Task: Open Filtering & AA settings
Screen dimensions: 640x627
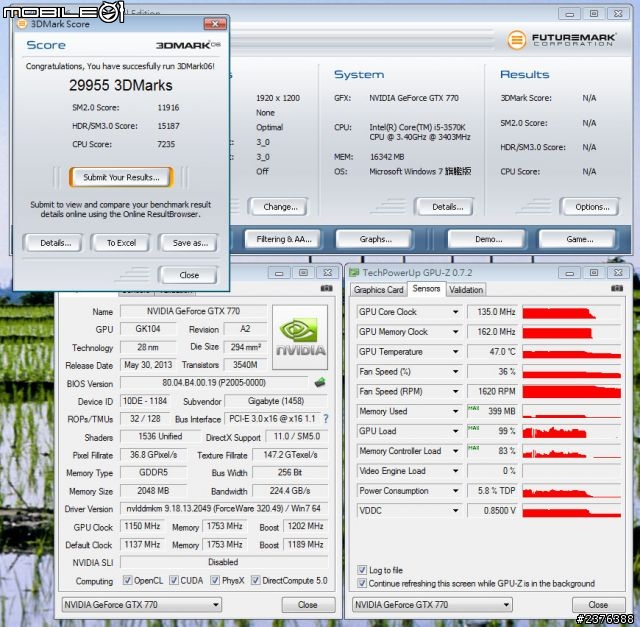Action: [x=284, y=239]
